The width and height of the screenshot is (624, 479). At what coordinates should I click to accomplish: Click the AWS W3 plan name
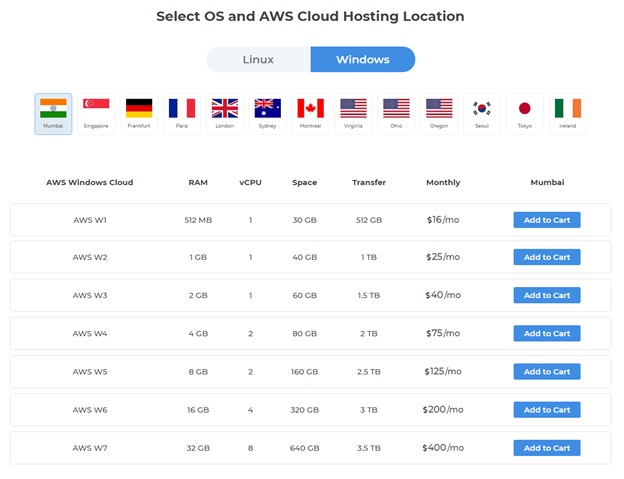(x=90, y=295)
